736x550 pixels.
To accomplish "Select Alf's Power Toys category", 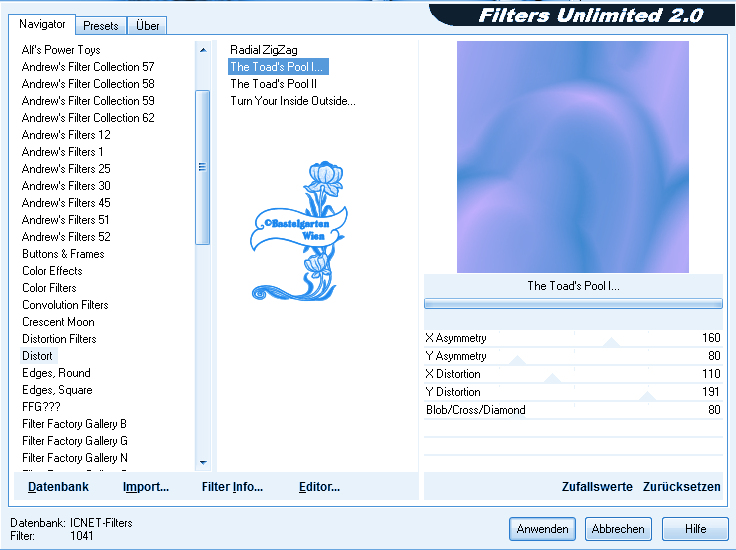I will click(61, 50).
